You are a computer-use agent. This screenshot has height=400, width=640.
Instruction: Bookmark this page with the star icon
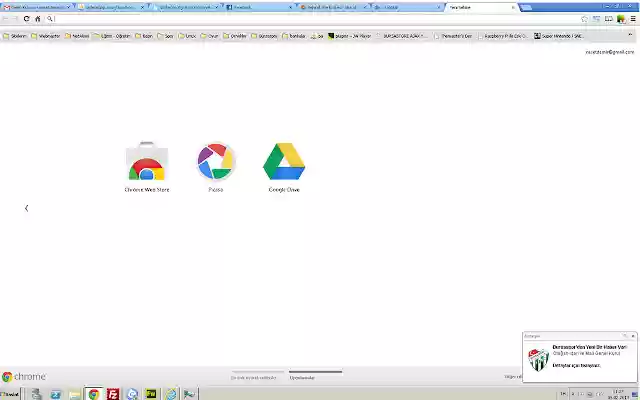(584, 19)
